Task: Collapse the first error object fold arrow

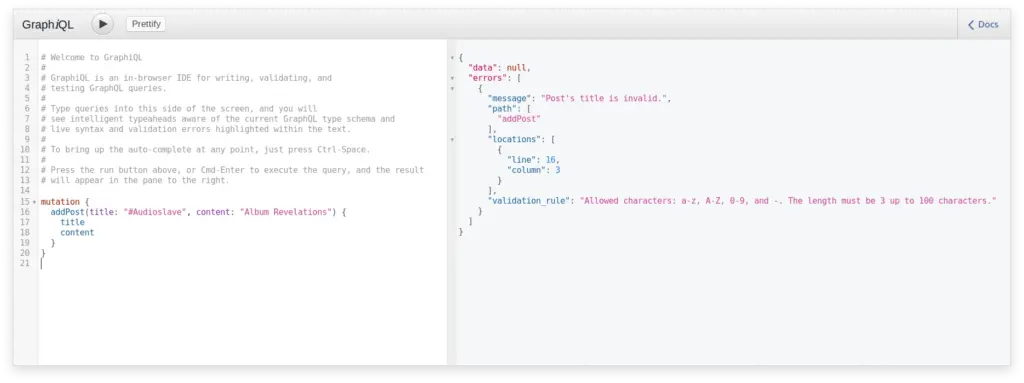Action: pyautogui.click(x=452, y=88)
